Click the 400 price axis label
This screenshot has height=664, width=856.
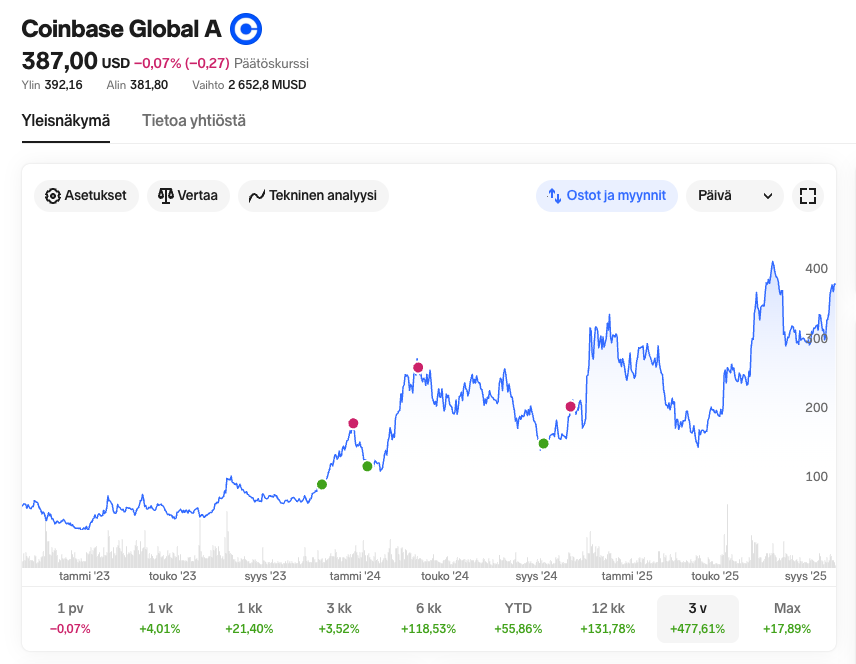816,269
